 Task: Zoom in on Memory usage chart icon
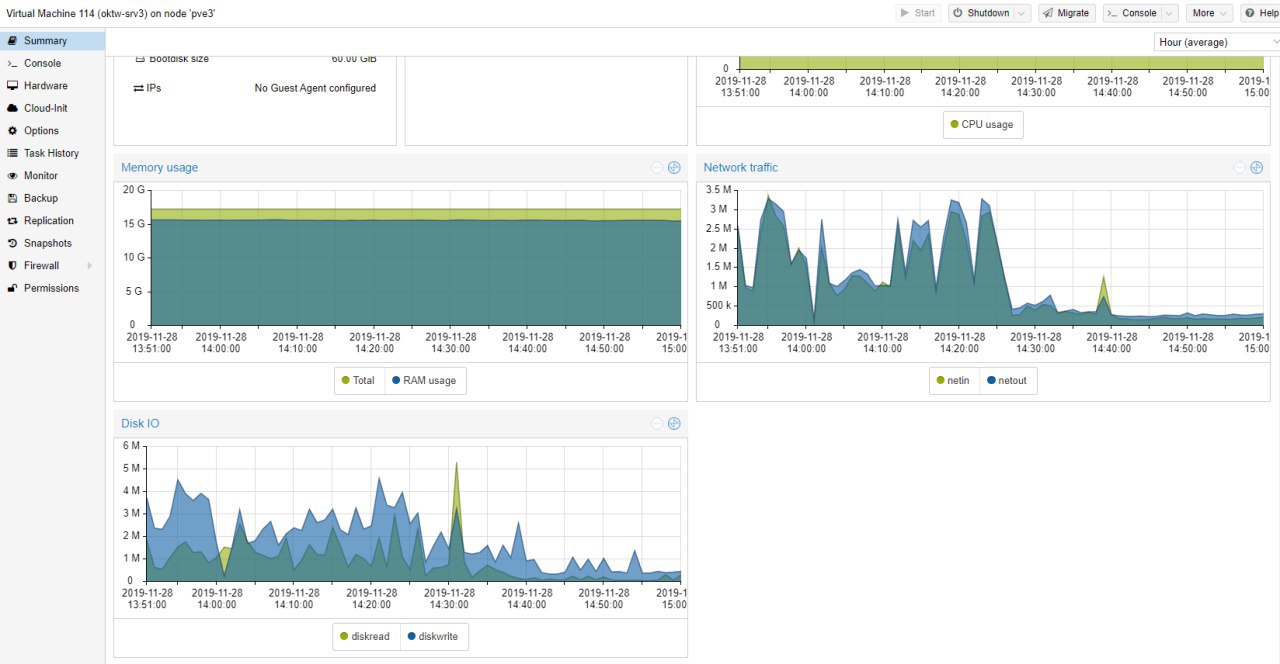point(674,168)
